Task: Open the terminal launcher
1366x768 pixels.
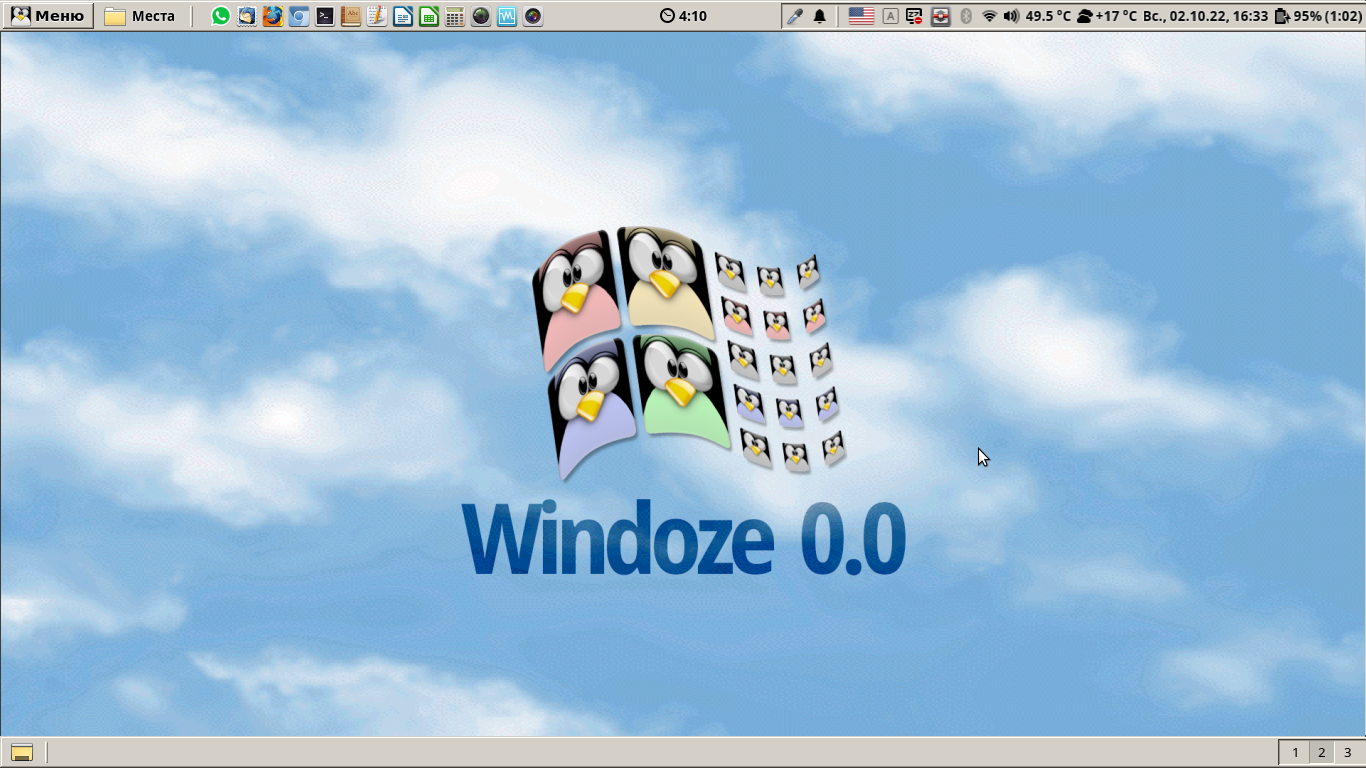Action: click(325, 16)
